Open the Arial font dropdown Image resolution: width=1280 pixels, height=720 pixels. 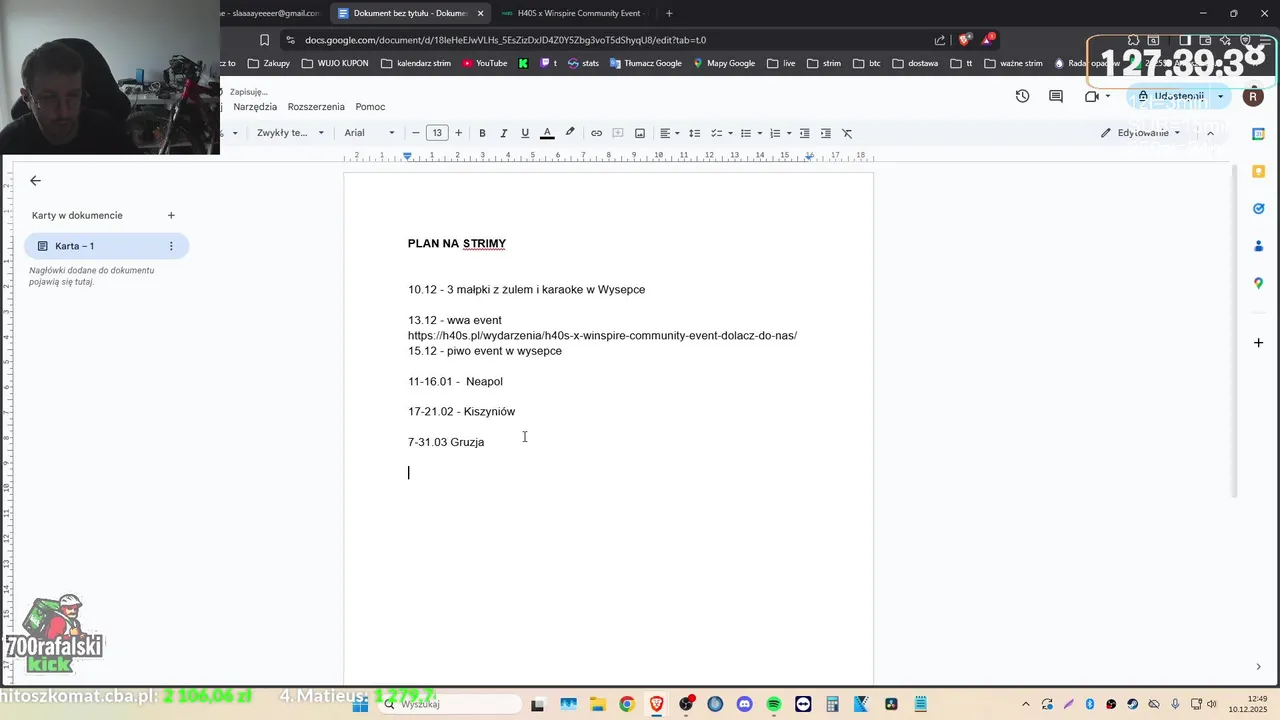click(369, 133)
